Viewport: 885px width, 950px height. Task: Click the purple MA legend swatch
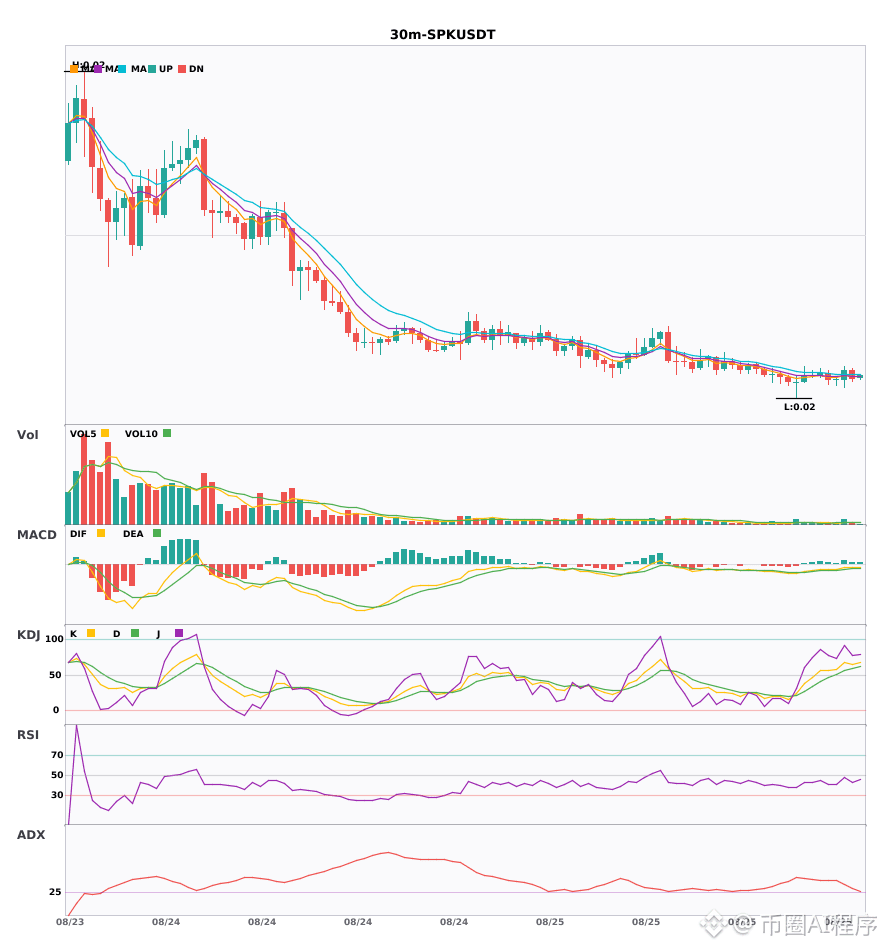coord(98,69)
